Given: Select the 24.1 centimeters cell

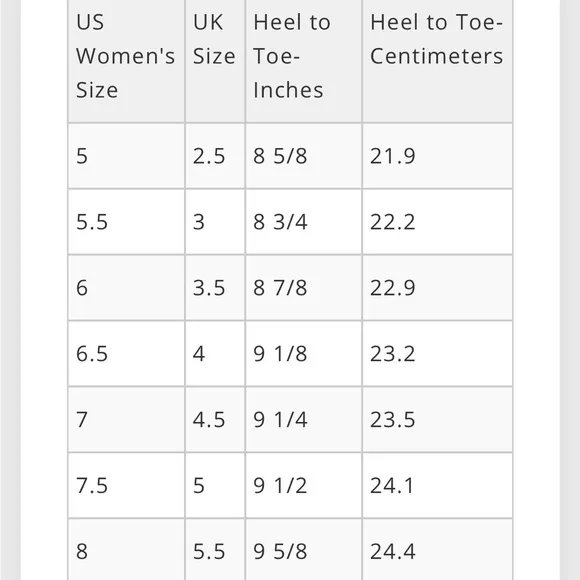Looking at the screenshot, I should 437,485.
